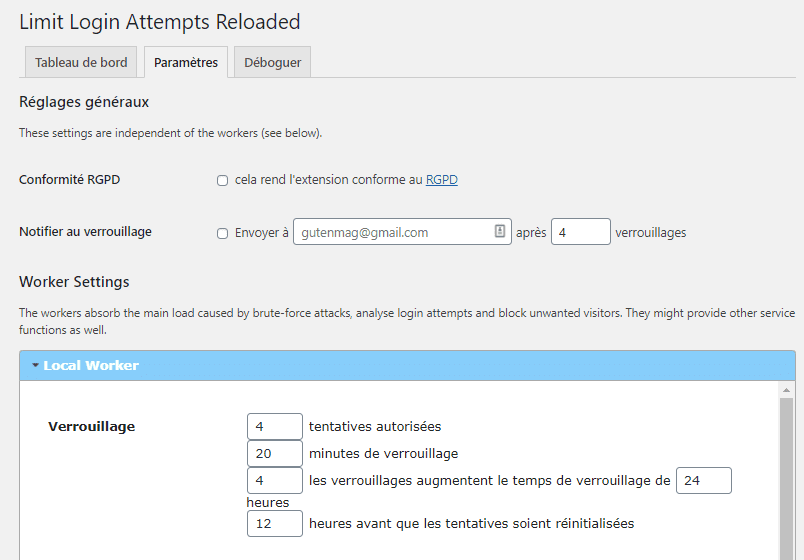Focus the après verrouillages number field

coord(580,232)
